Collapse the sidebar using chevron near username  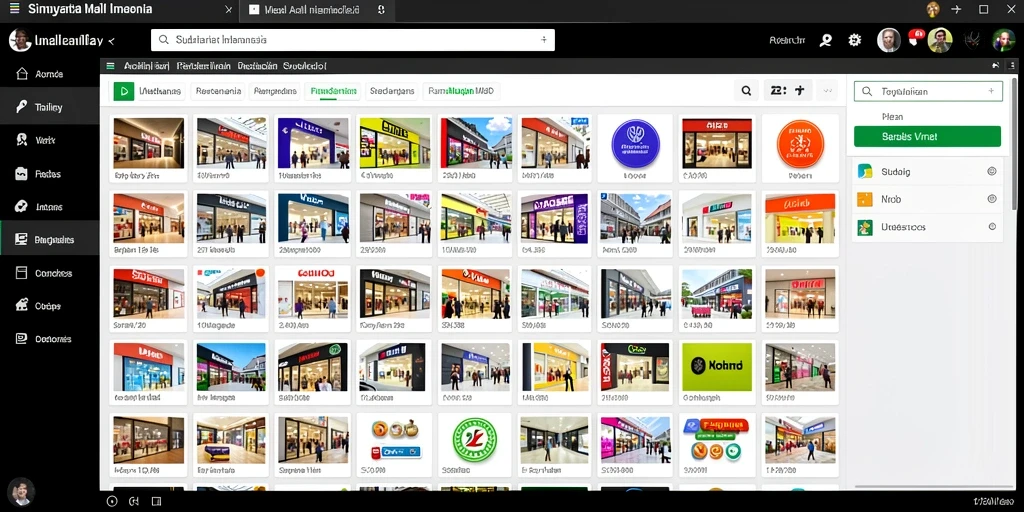click(111, 41)
